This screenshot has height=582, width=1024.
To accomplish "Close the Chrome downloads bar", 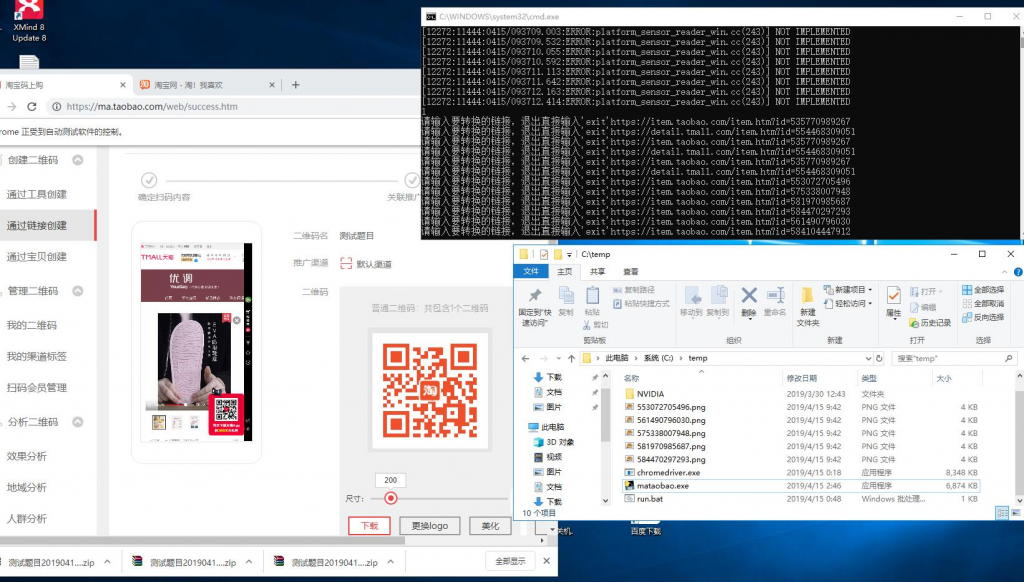I will point(547,561).
